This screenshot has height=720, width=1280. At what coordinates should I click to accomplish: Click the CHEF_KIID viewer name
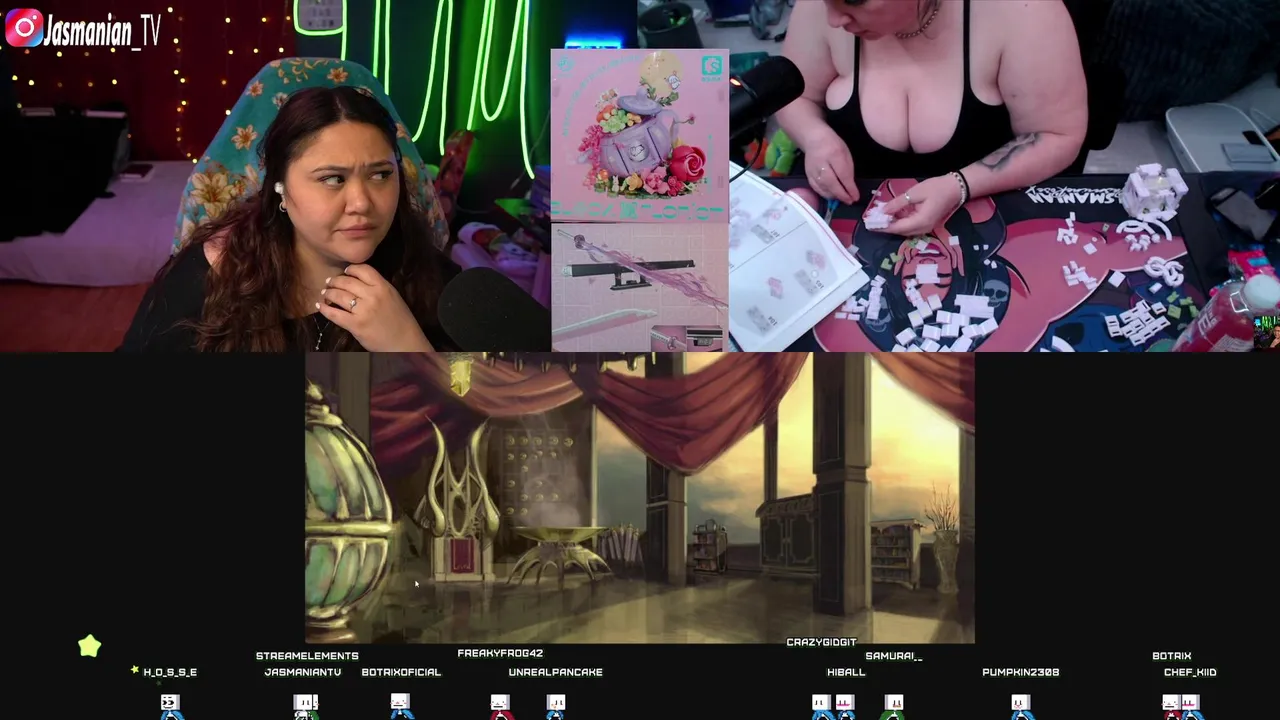[1190, 672]
